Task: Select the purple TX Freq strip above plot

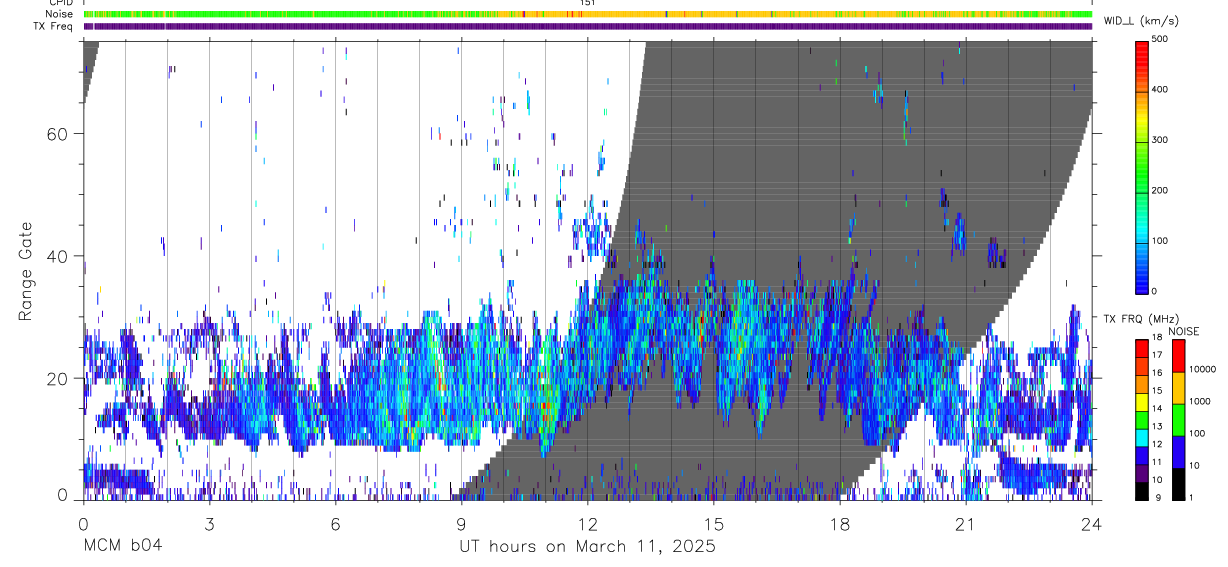Action: pos(588,26)
